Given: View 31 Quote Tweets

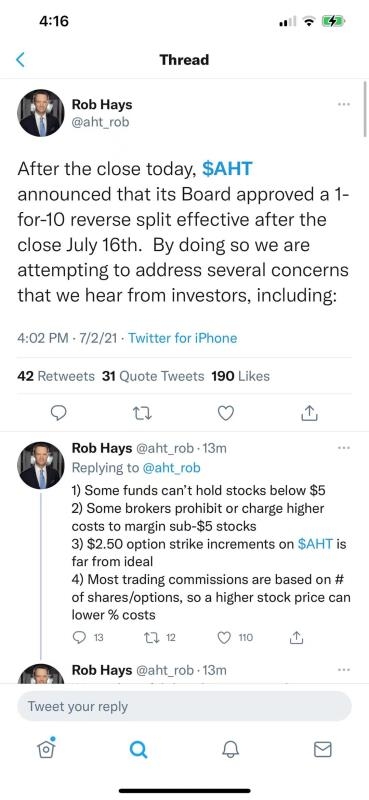Looking at the screenshot, I should (x=153, y=377).
